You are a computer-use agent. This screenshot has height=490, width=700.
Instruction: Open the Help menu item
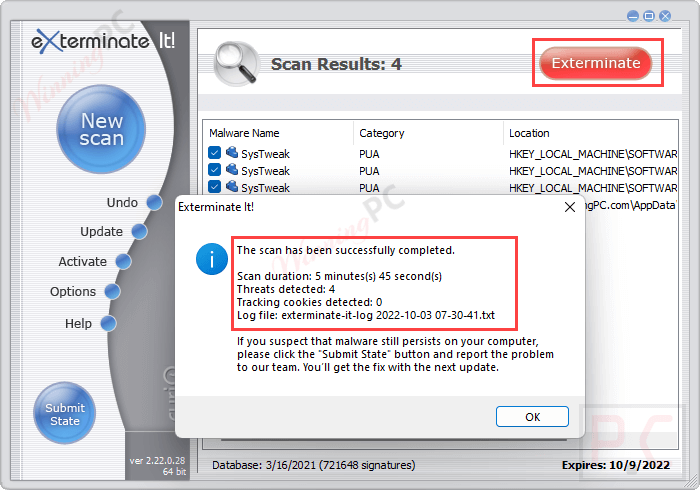coord(78,323)
